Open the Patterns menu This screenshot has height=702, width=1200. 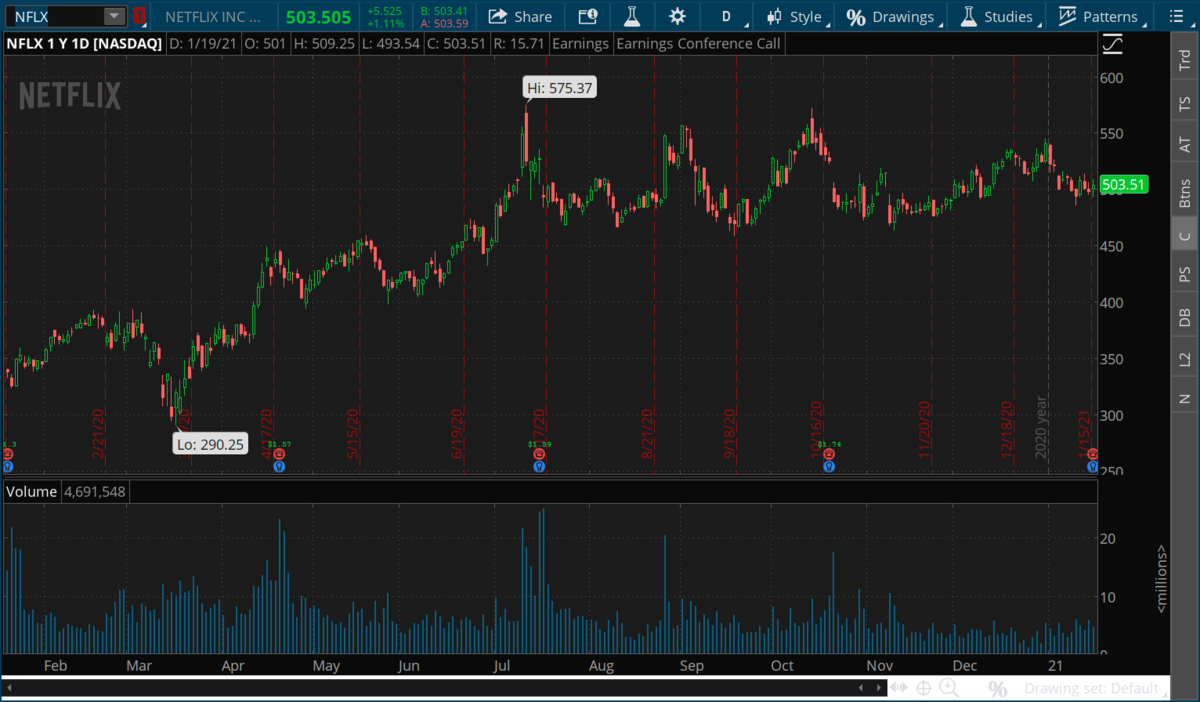tap(1098, 16)
